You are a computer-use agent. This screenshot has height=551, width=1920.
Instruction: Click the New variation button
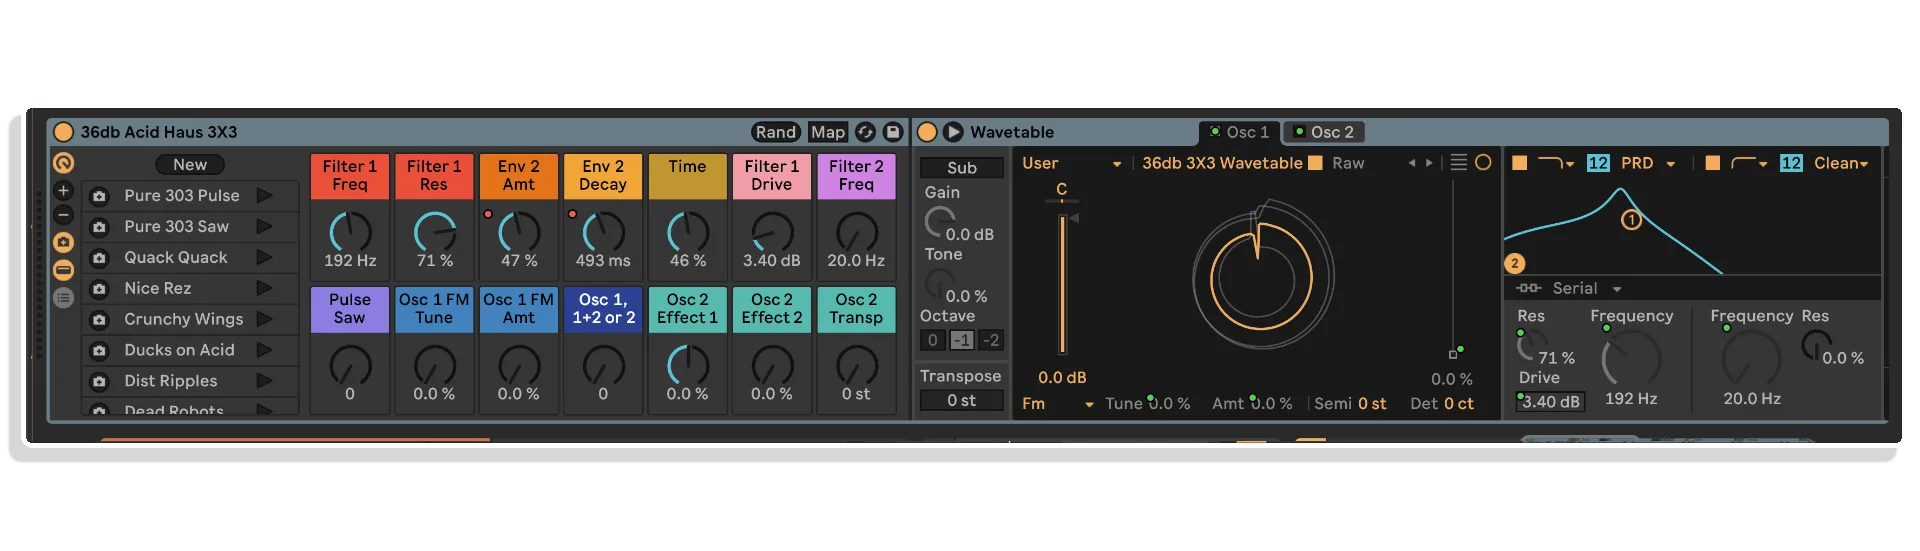[x=190, y=165]
